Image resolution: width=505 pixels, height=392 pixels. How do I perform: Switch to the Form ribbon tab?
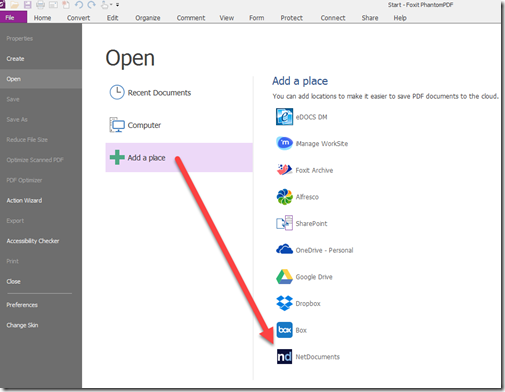pos(257,18)
